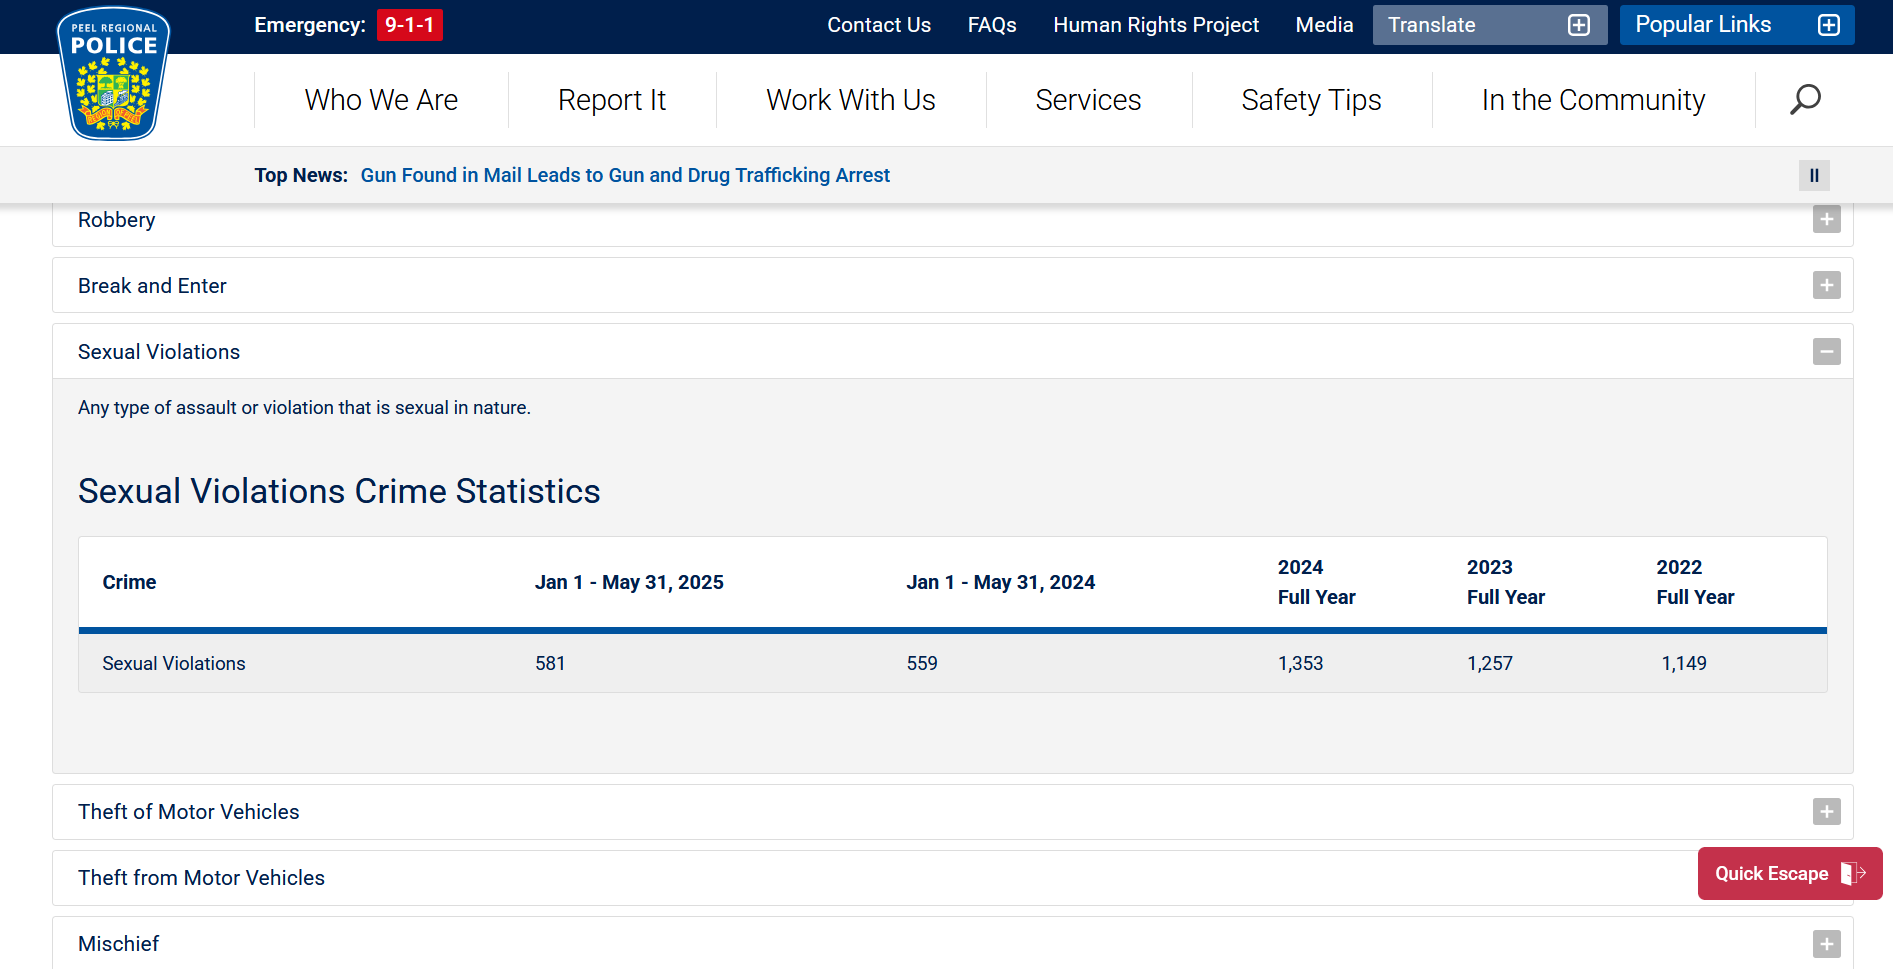Open the Services menu
Image resolution: width=1893 pixels, height=969 pixels.
1089,100
